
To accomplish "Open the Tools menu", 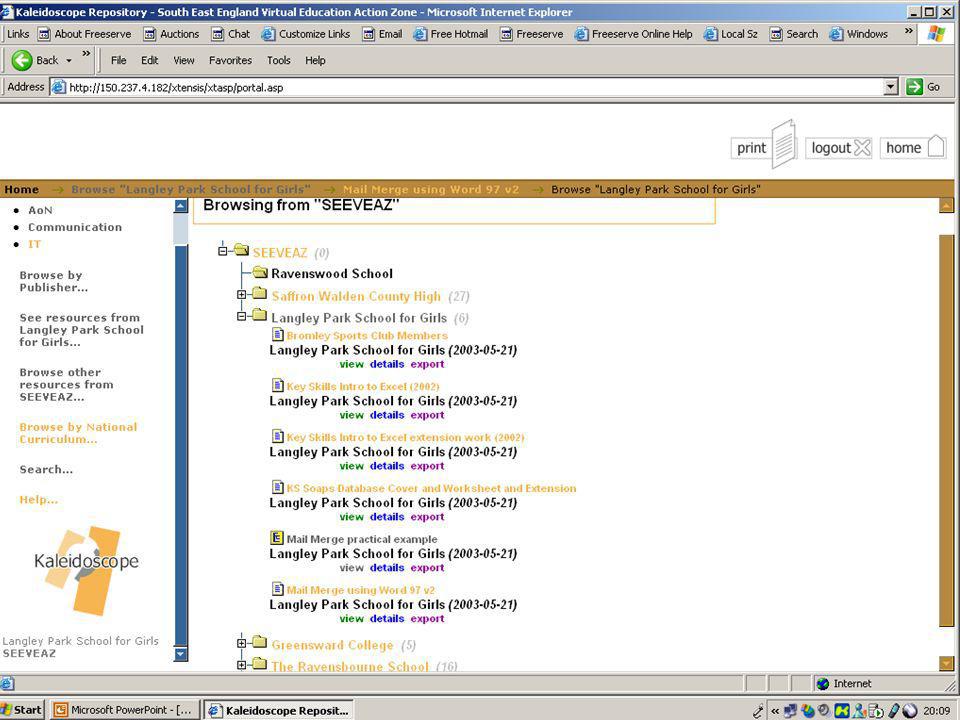I will tap(279, 60).
